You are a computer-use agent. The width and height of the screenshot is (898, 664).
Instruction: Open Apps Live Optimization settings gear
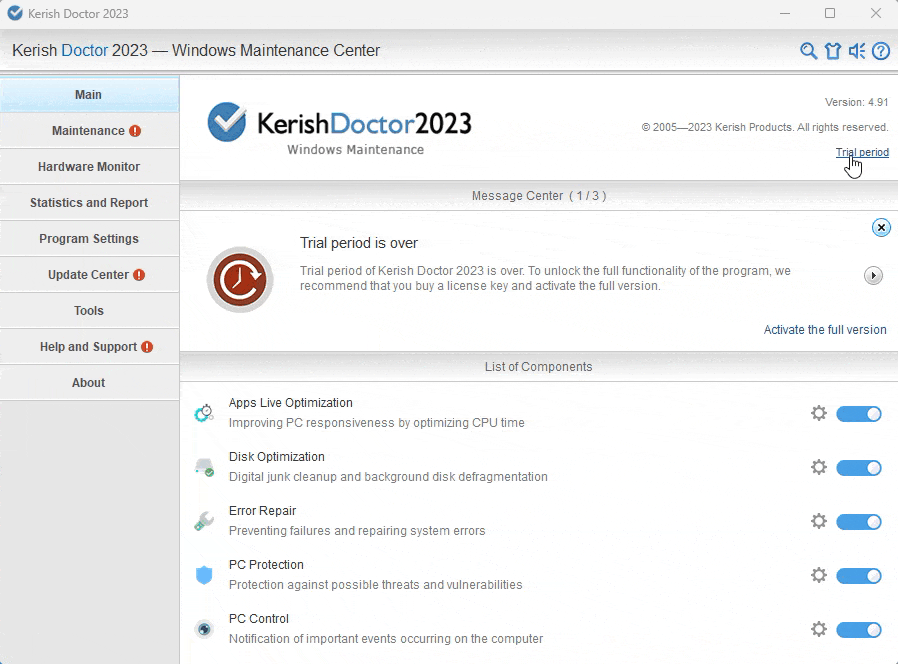click(x=819, y=413)
